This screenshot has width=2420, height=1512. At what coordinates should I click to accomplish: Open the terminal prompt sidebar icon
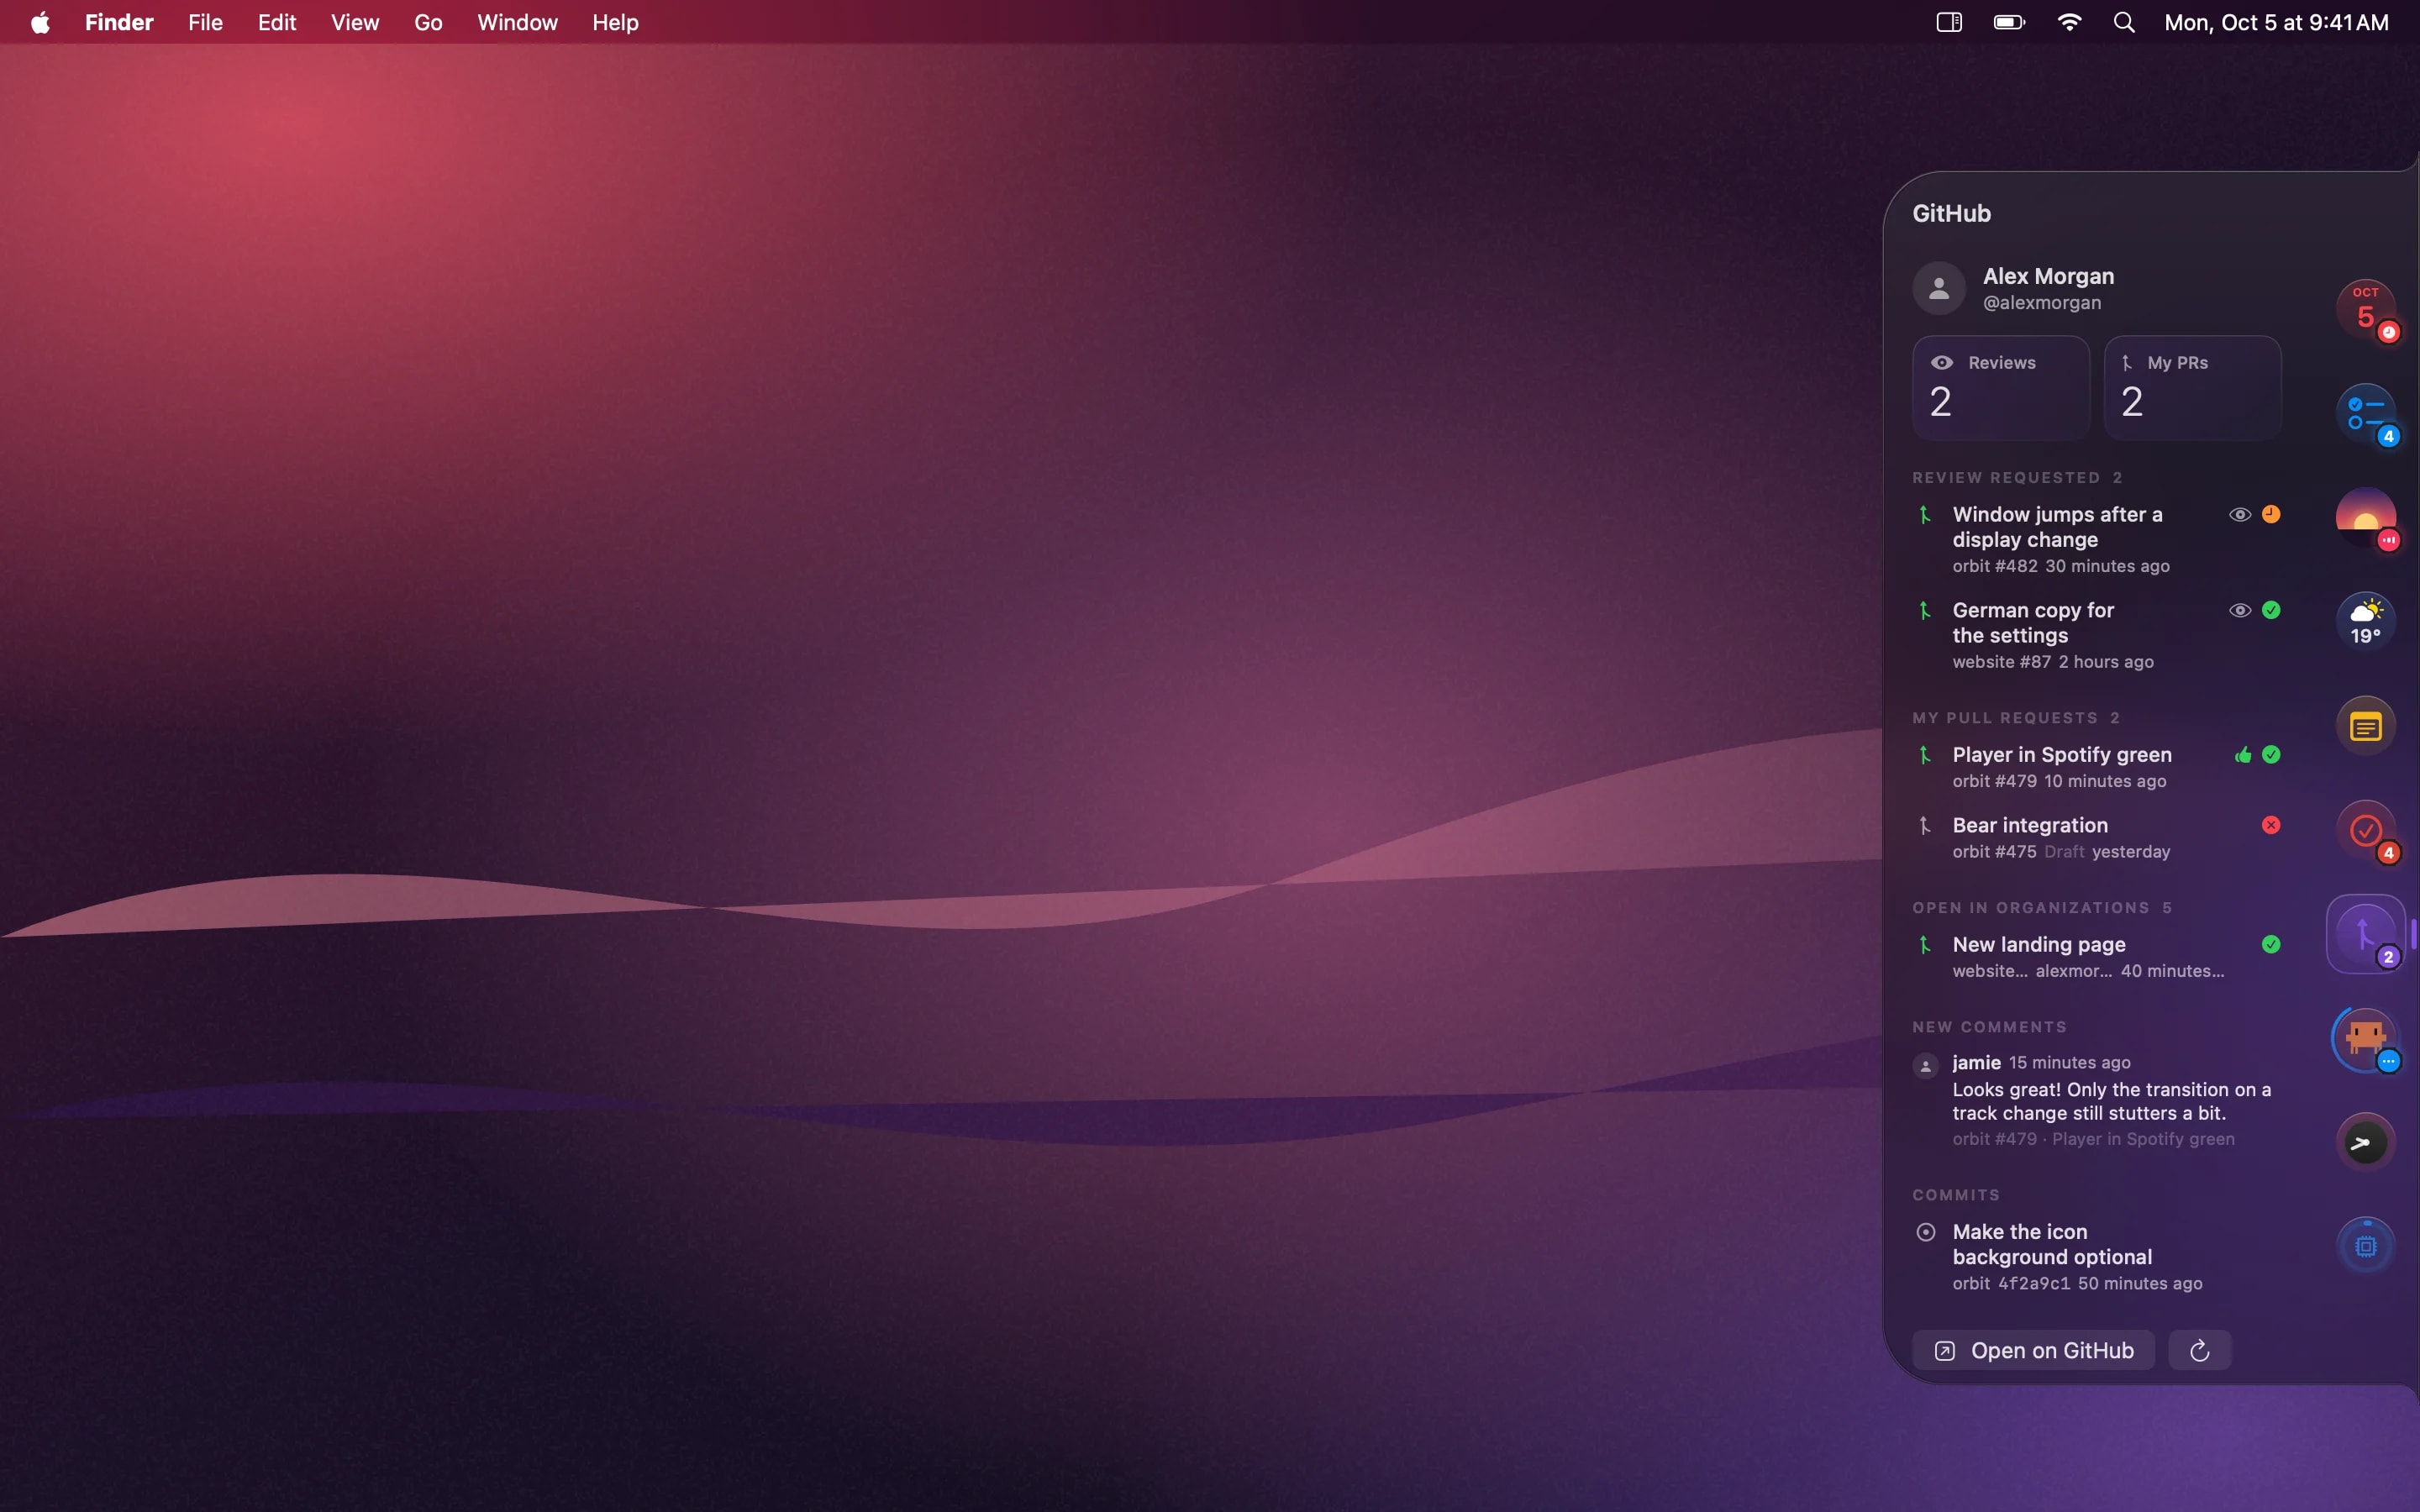tap(2365, 1142)
